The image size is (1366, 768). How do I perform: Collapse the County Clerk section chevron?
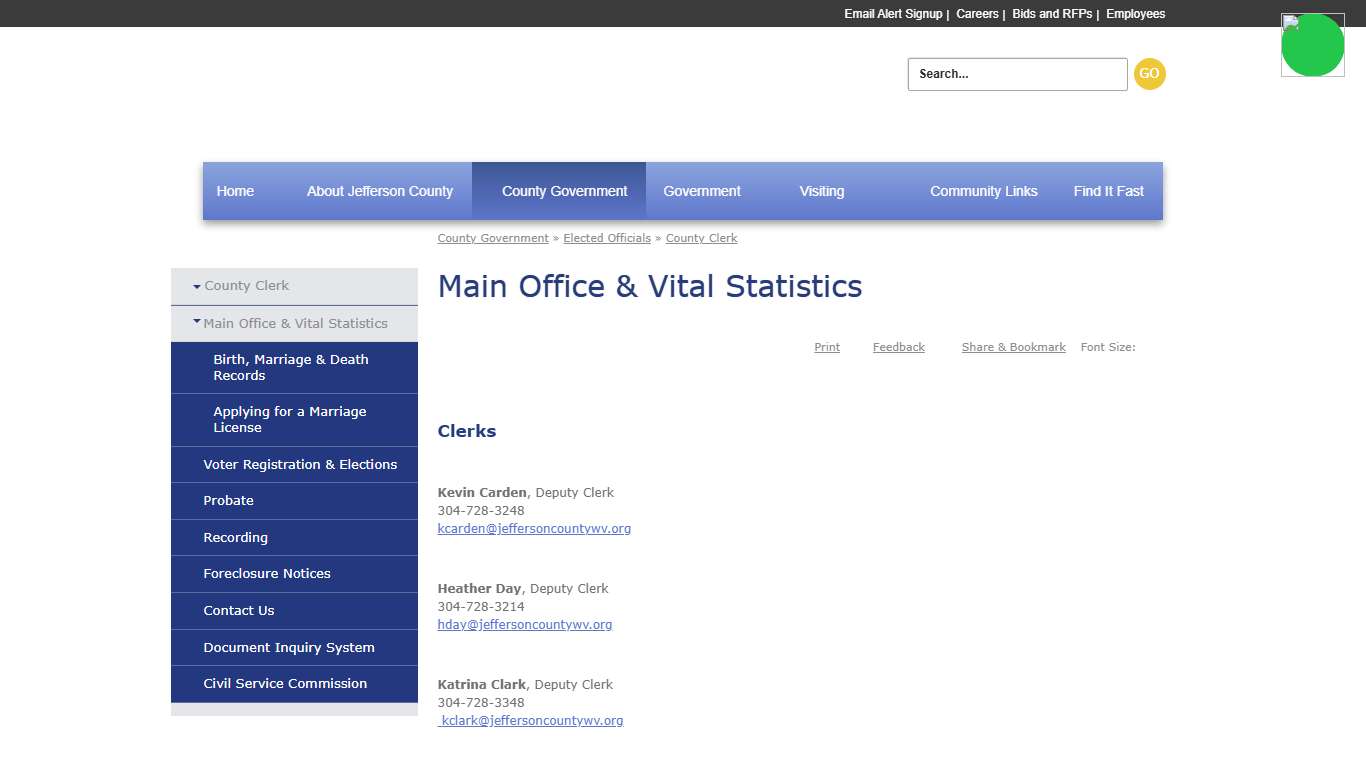[196, 285]
